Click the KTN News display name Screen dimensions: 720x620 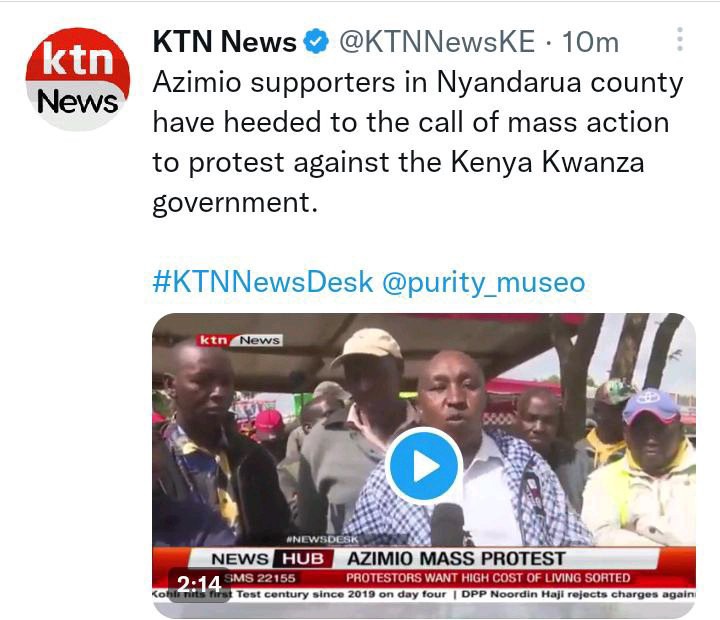pyautogui.click(x=224, y=42)
